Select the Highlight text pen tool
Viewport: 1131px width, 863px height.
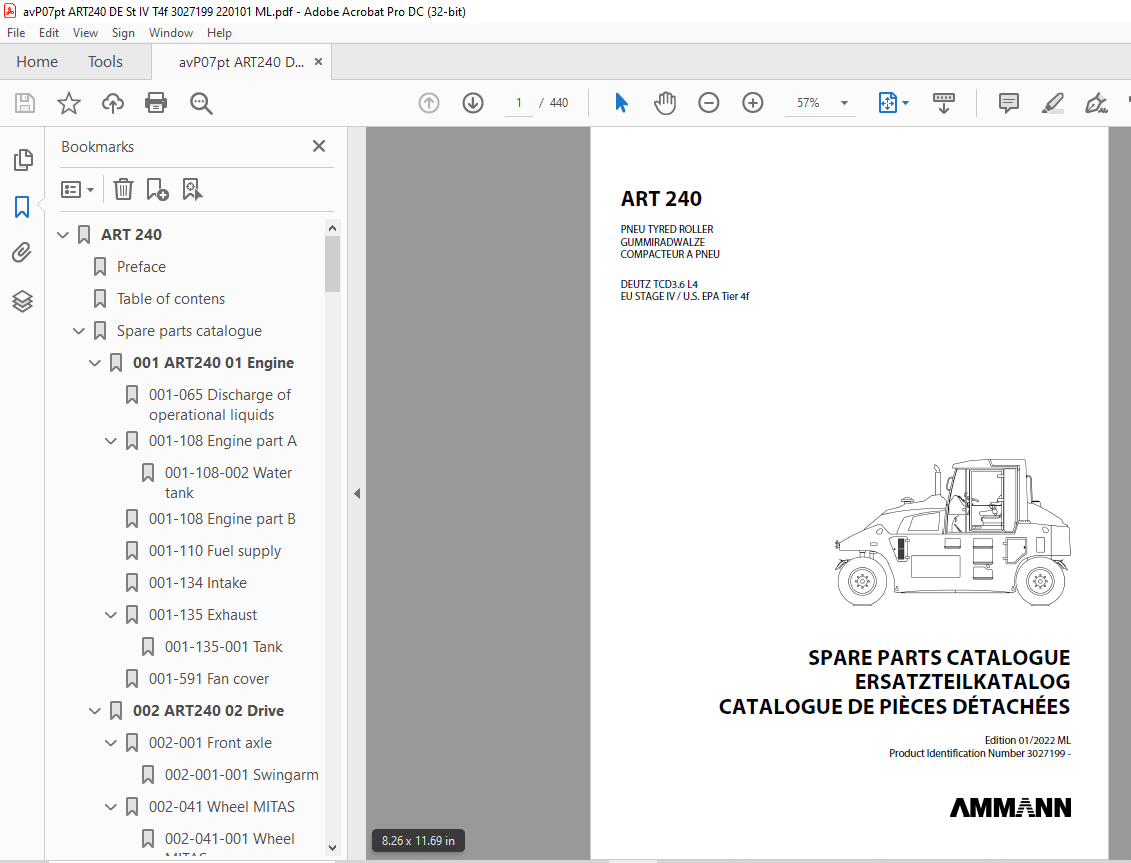[1053, 103]
